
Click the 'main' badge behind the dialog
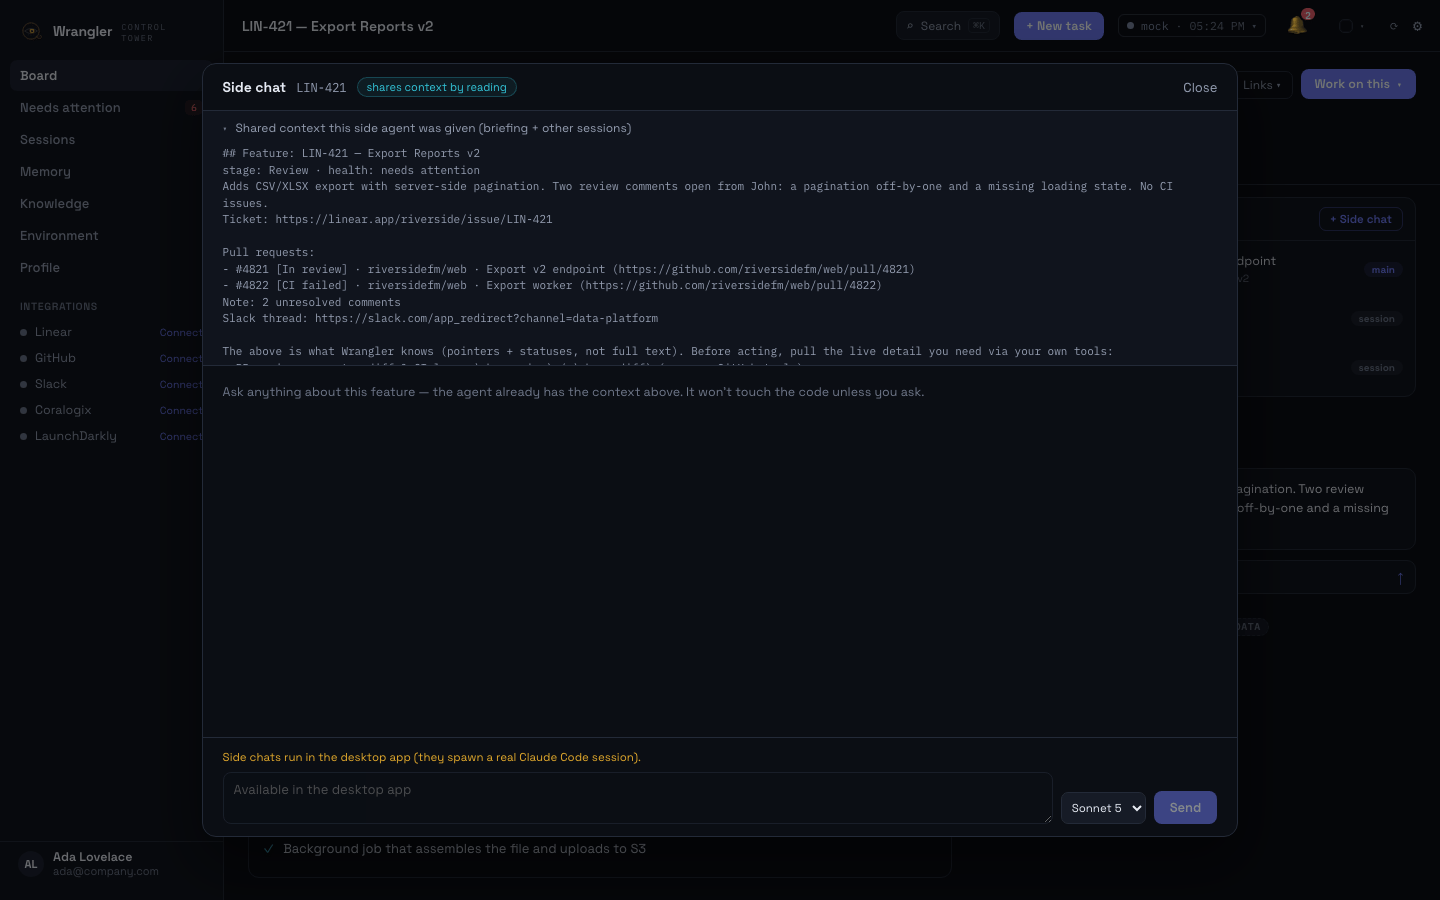pos(1383,270)
